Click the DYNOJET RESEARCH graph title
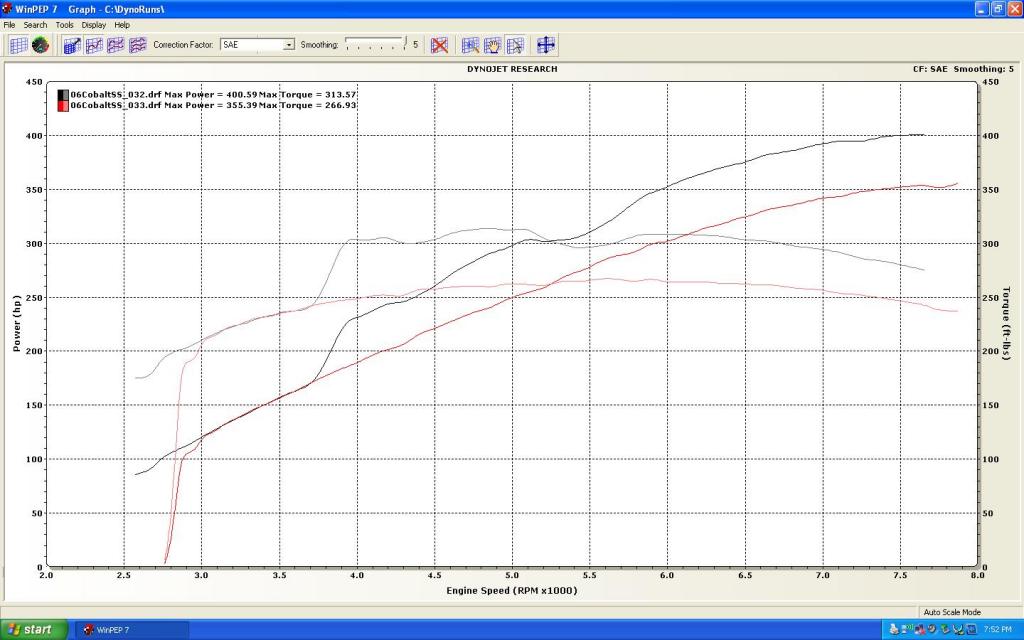This screenshot has width=1024, height=640. (512, 69)
